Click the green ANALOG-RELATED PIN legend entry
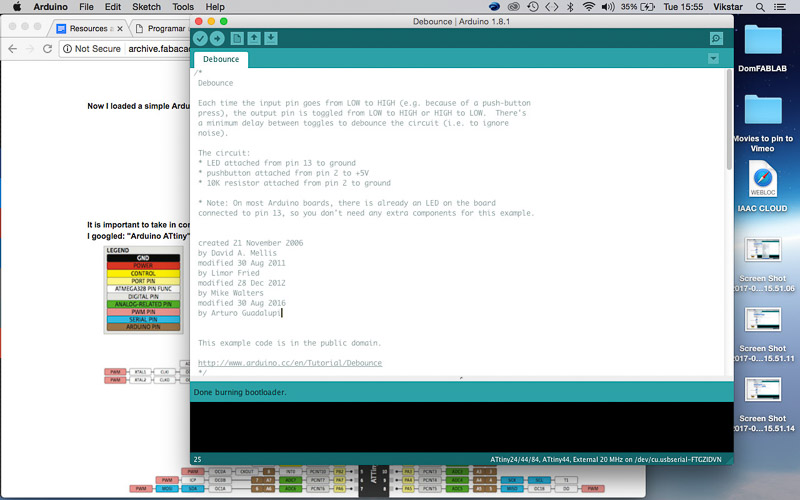 tap(143, 304)
